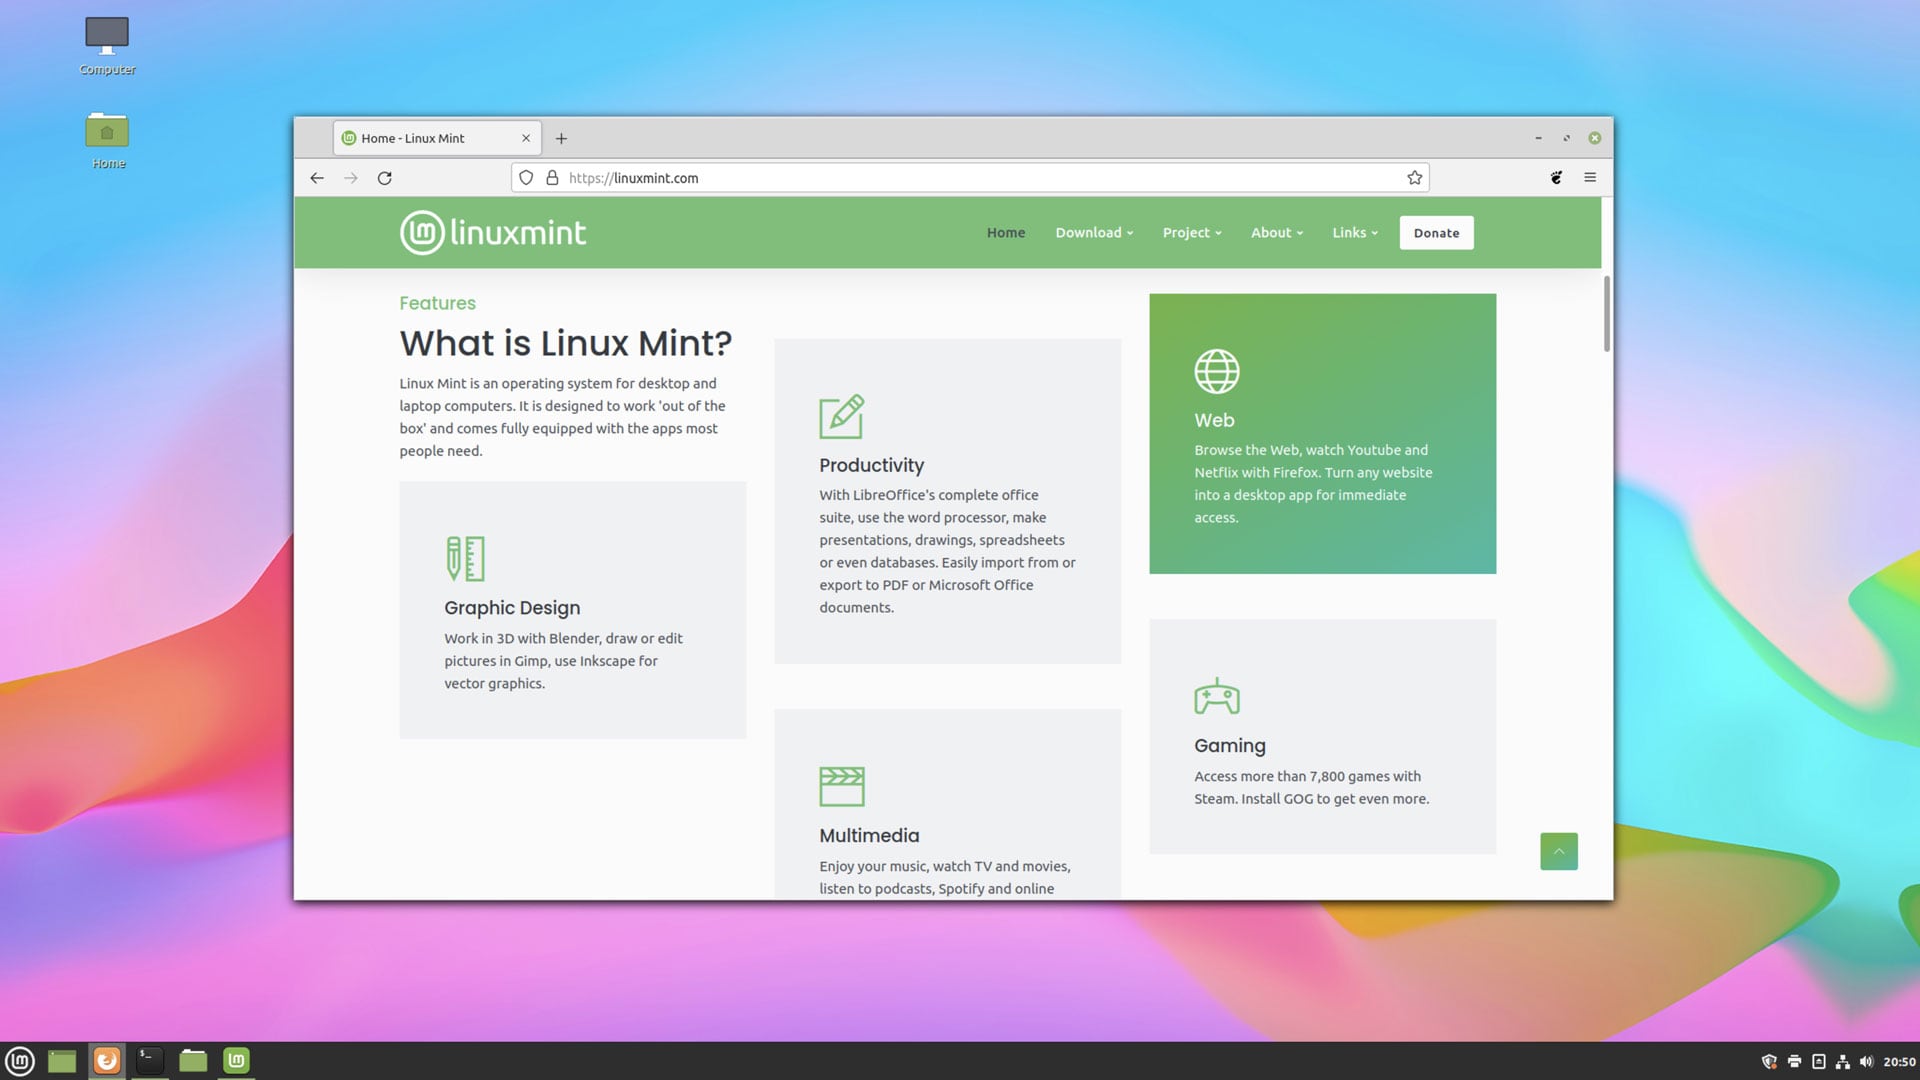
Task: Expand the Download navigation dropdown
Action: 1092,232
